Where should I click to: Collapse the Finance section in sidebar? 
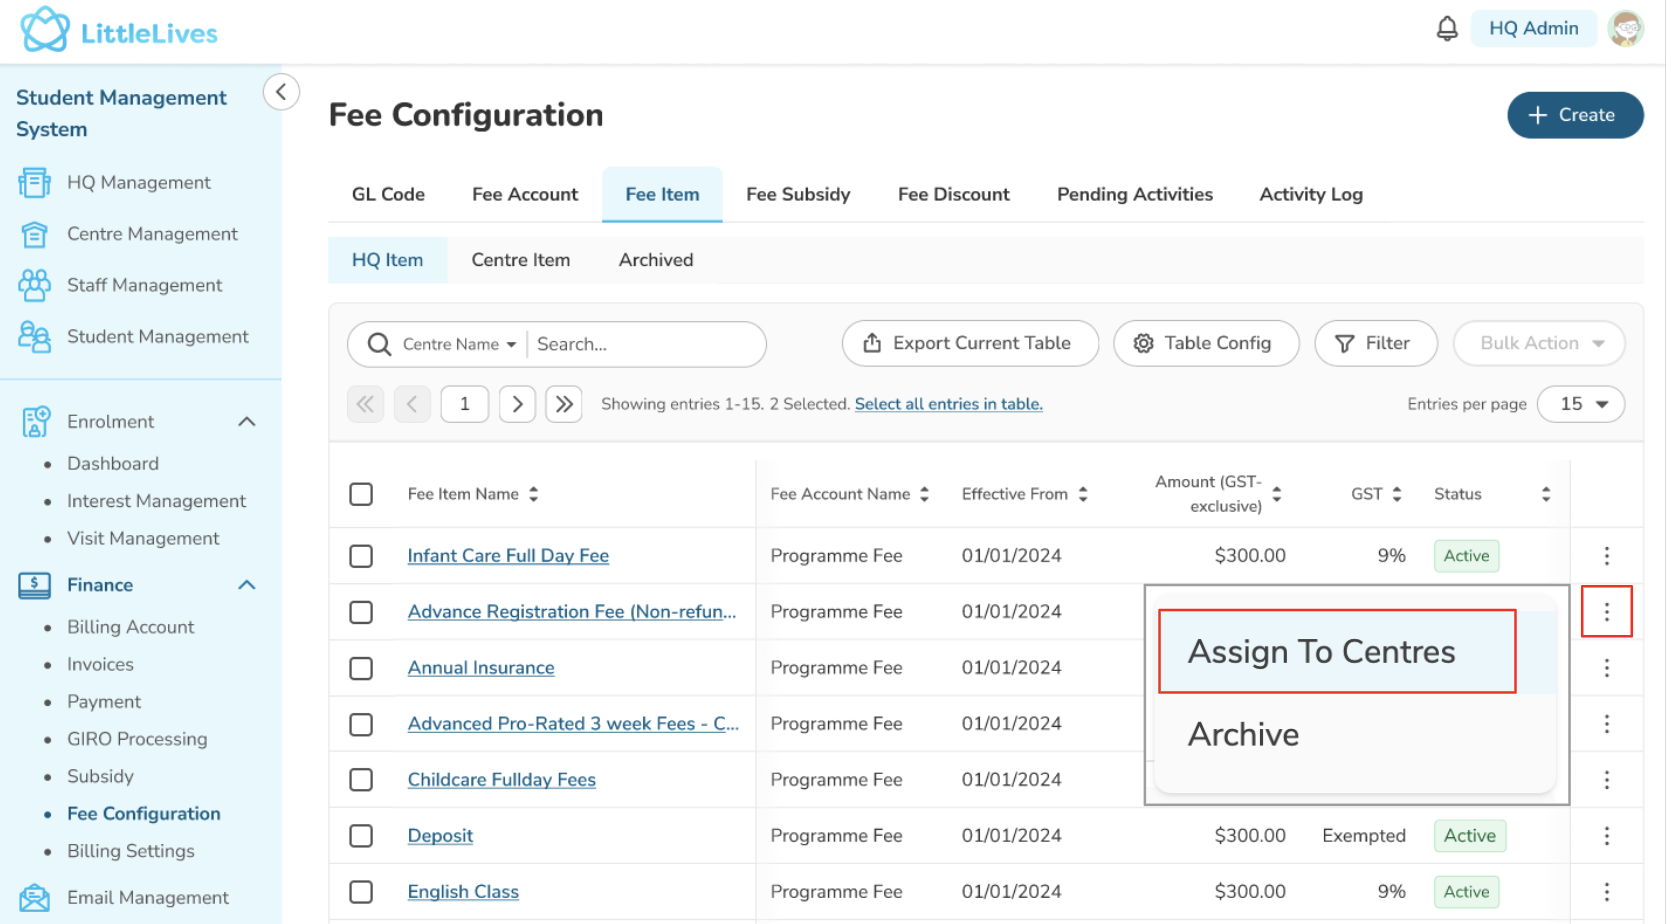coord(247,585)
